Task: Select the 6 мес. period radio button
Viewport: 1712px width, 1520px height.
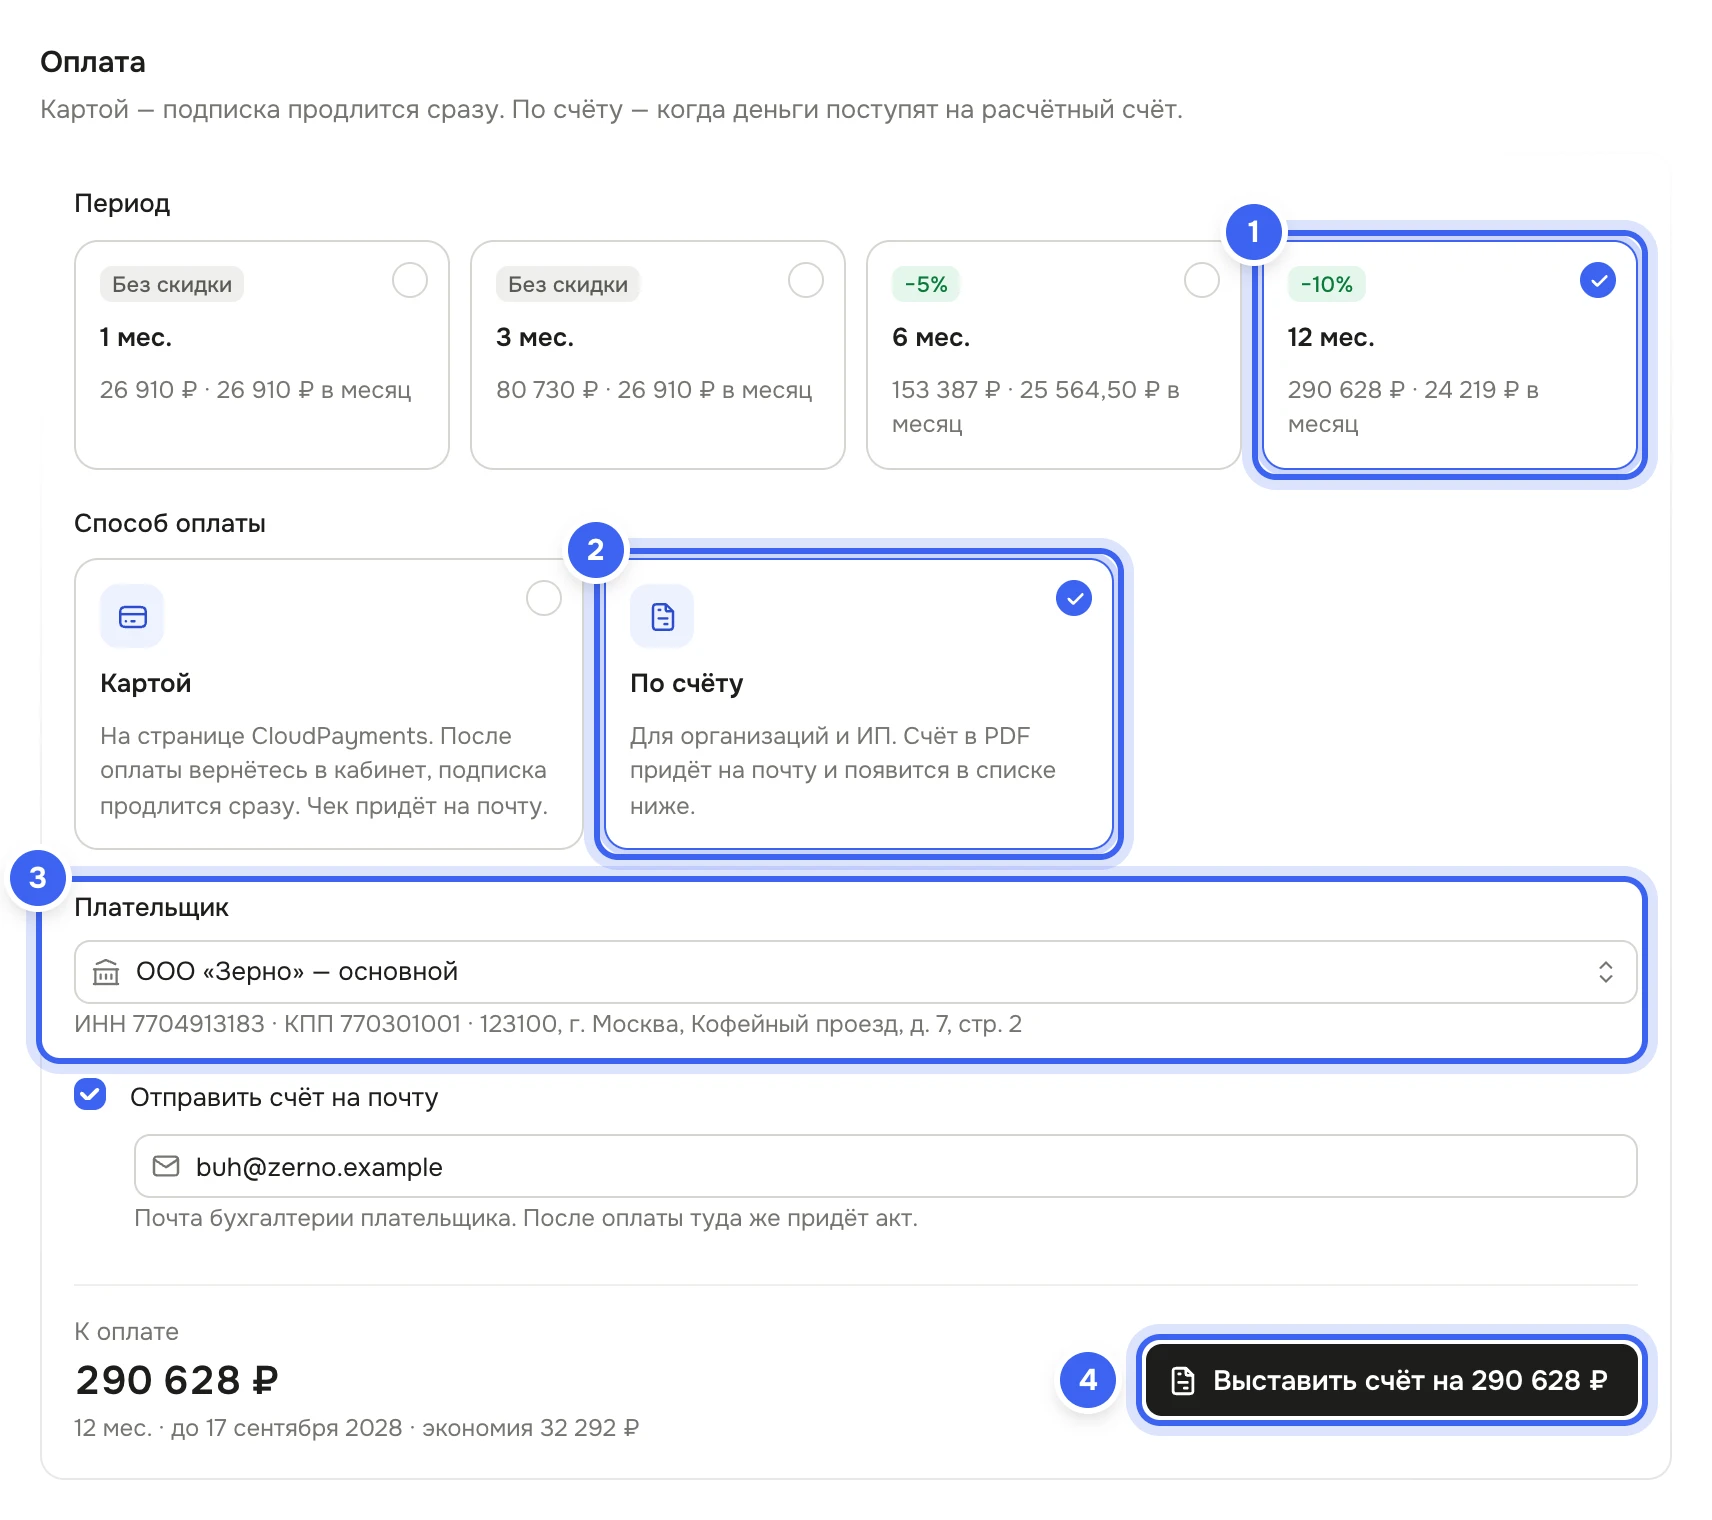Action: tap(1202, 280)
